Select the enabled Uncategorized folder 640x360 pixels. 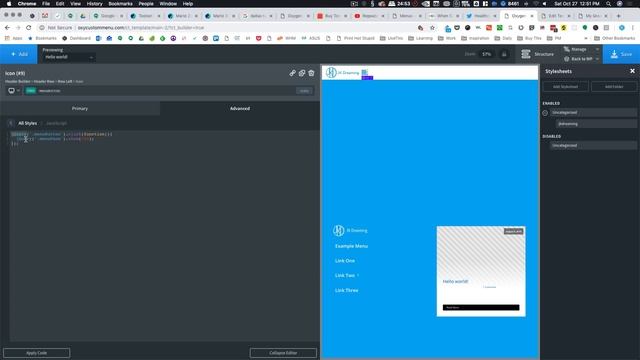tap(593, 112)
